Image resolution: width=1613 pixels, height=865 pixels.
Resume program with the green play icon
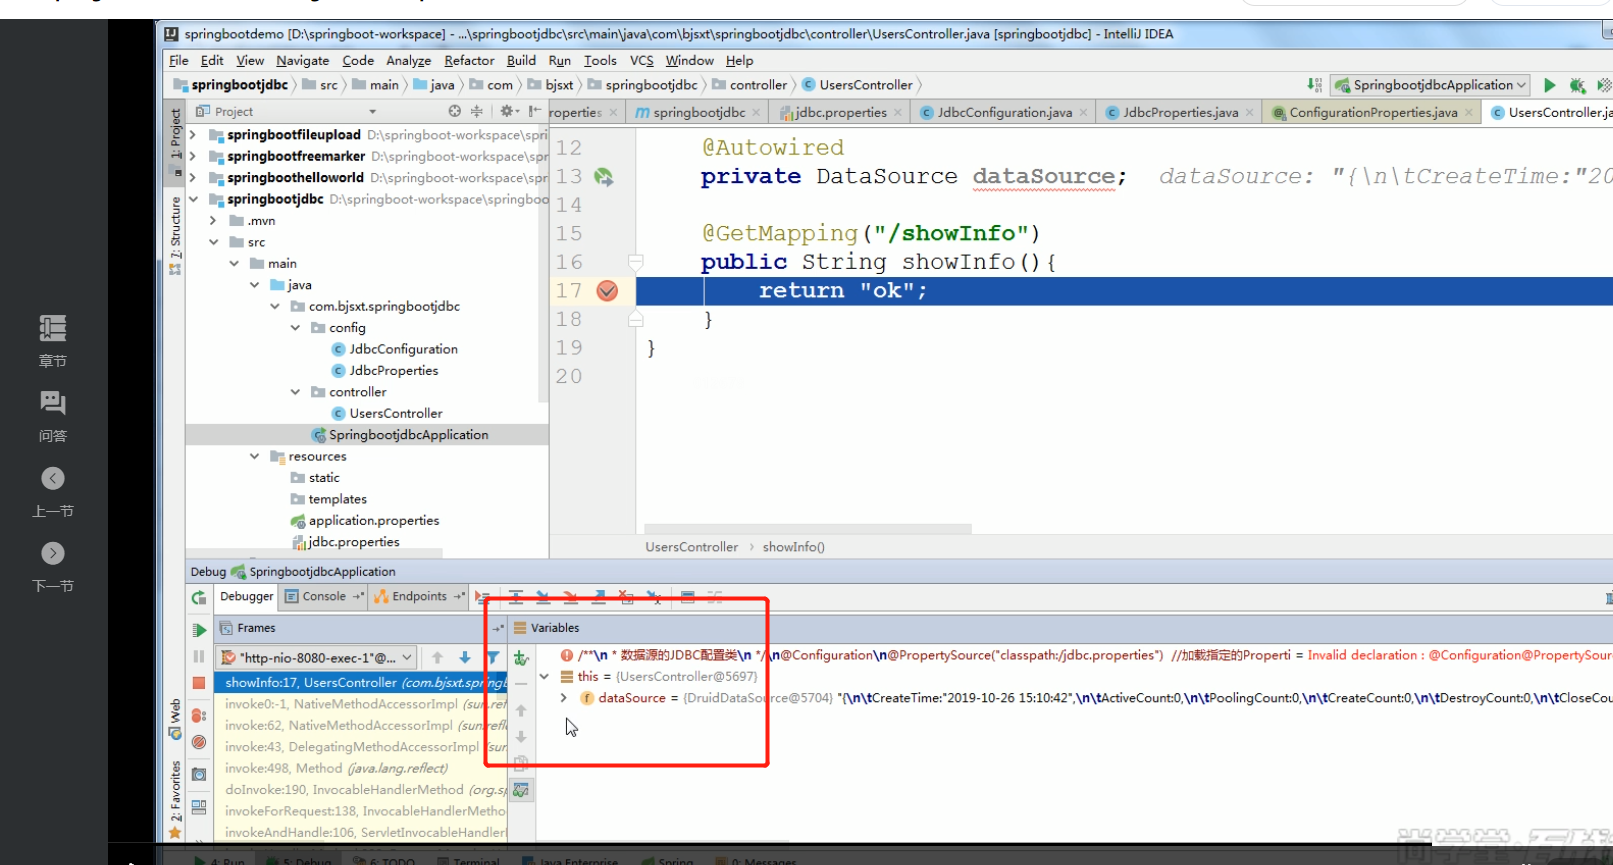[x=199, y=629]
